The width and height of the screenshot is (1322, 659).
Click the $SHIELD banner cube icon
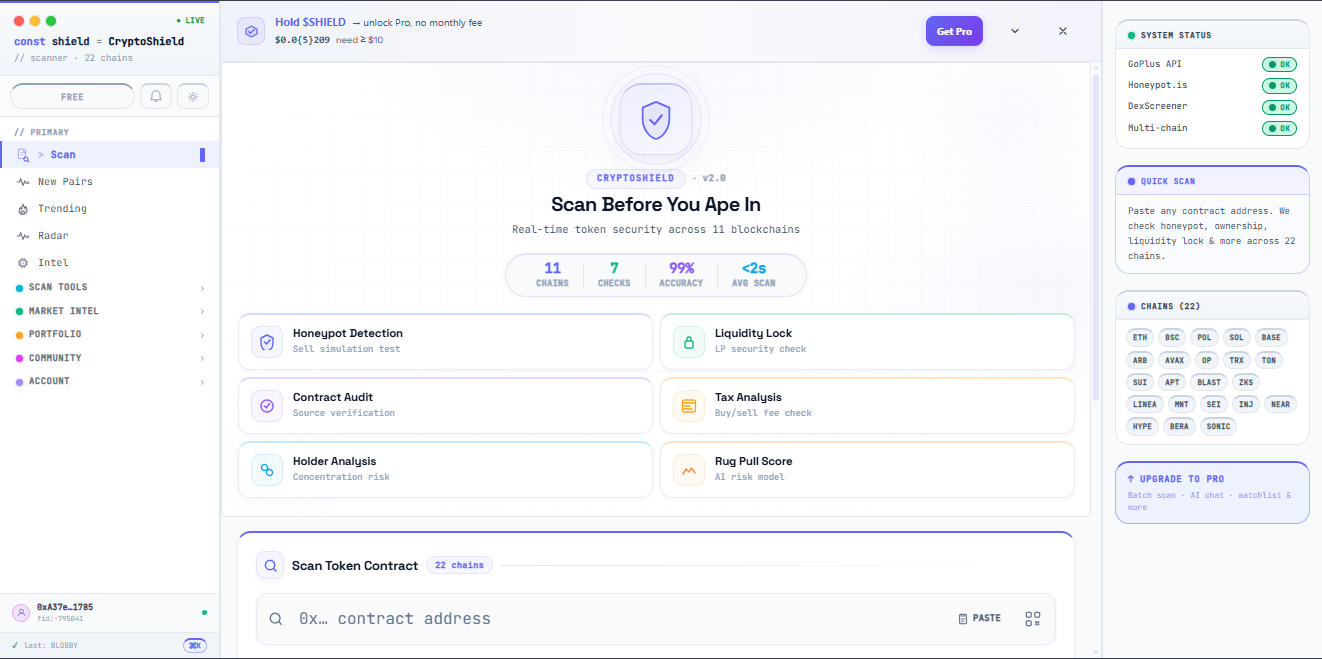[251, 31]
